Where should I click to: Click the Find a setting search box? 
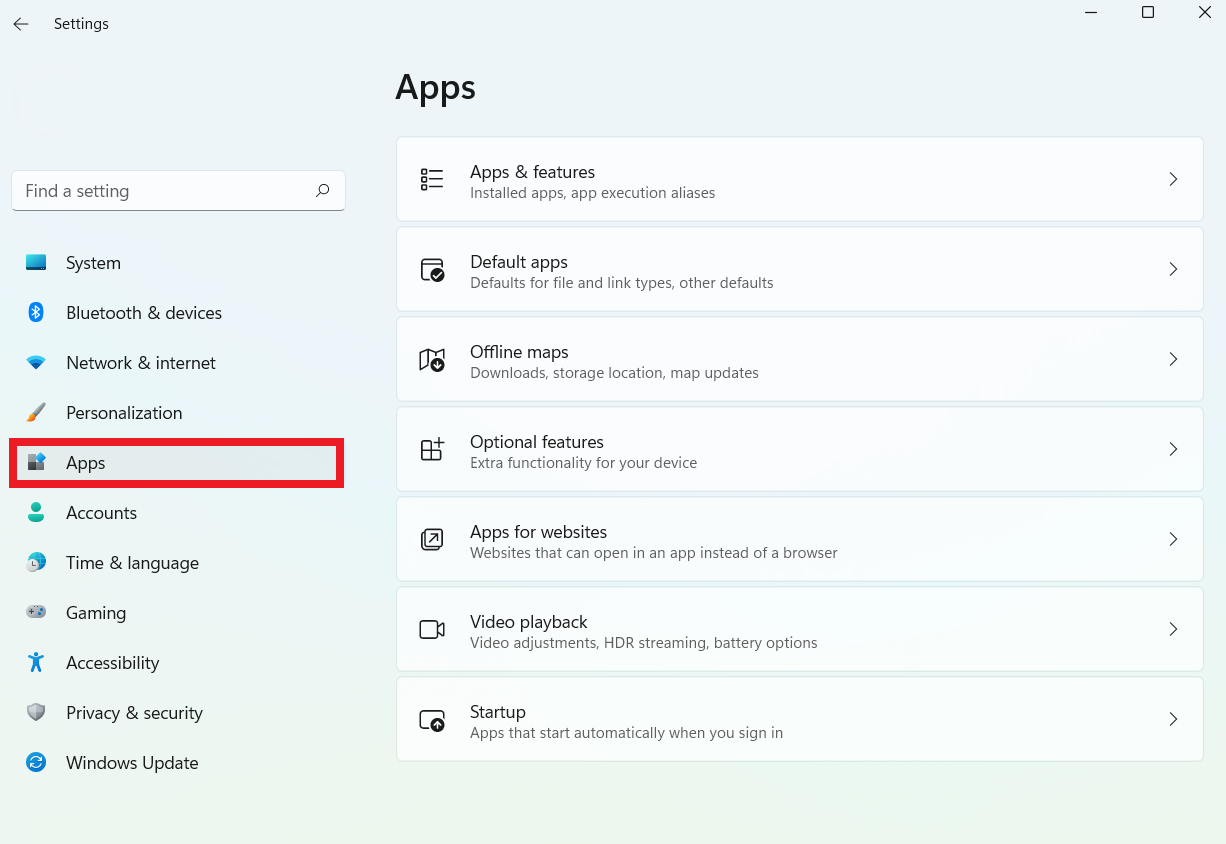click(x=178, y=191)
